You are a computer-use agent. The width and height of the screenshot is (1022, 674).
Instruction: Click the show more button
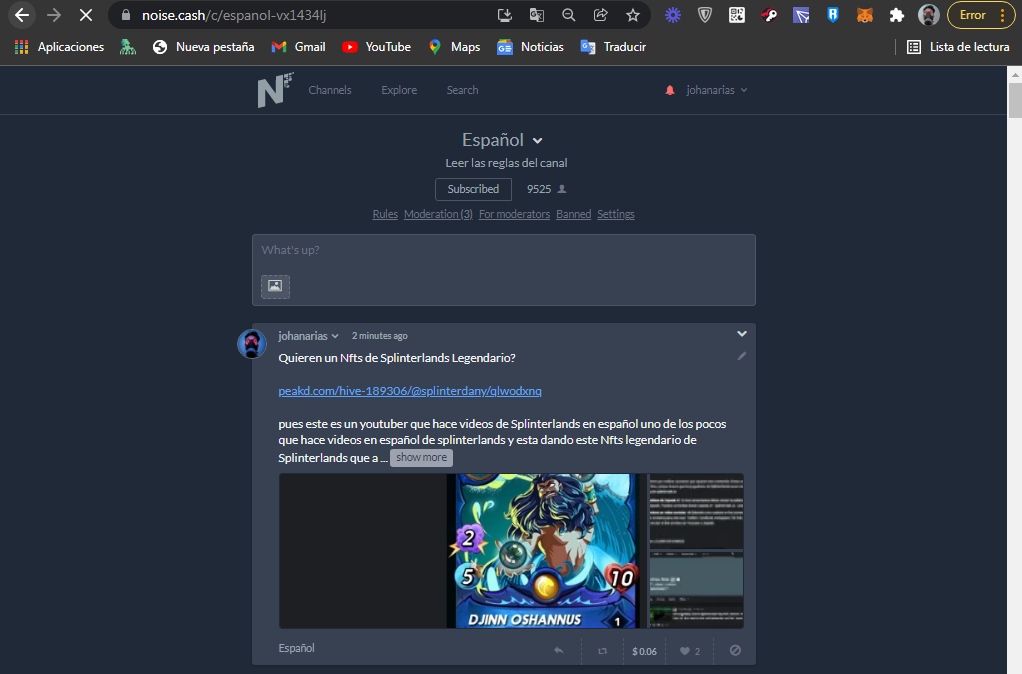(421, 458)
